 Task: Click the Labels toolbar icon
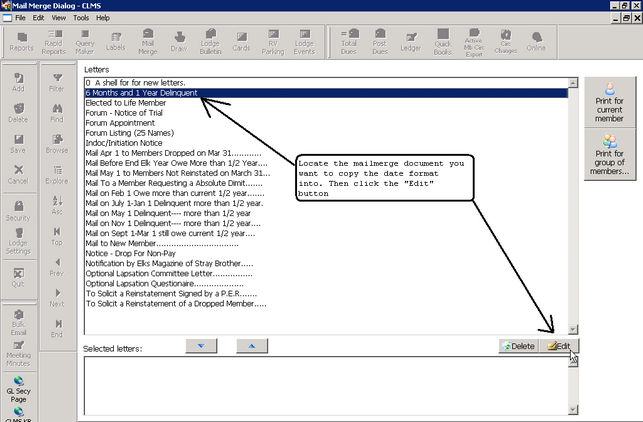click(x=116, y=42)
